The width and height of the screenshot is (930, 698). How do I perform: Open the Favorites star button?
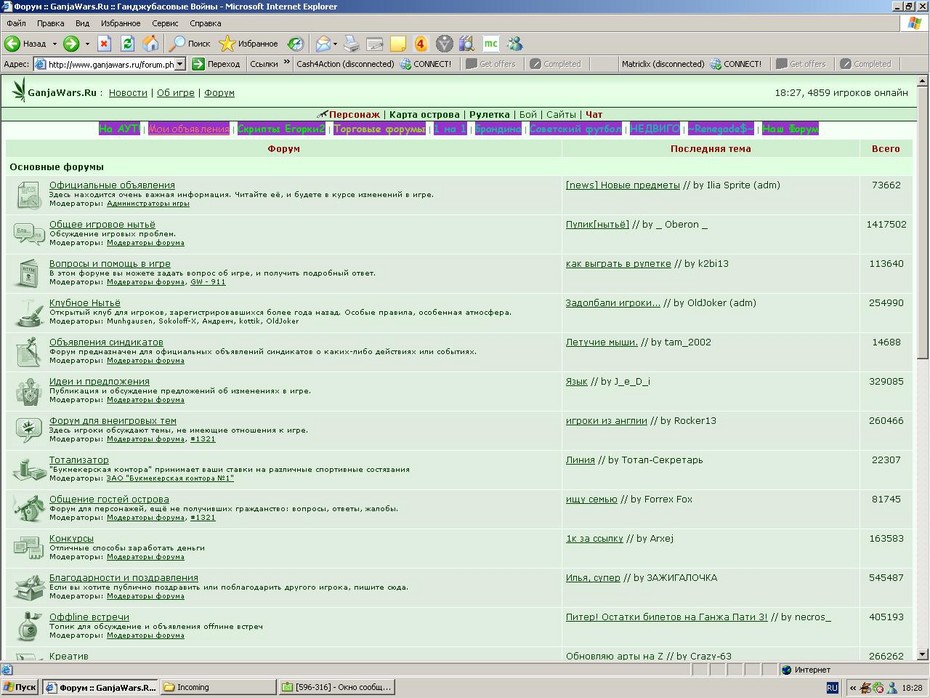(x=248, y=43)
